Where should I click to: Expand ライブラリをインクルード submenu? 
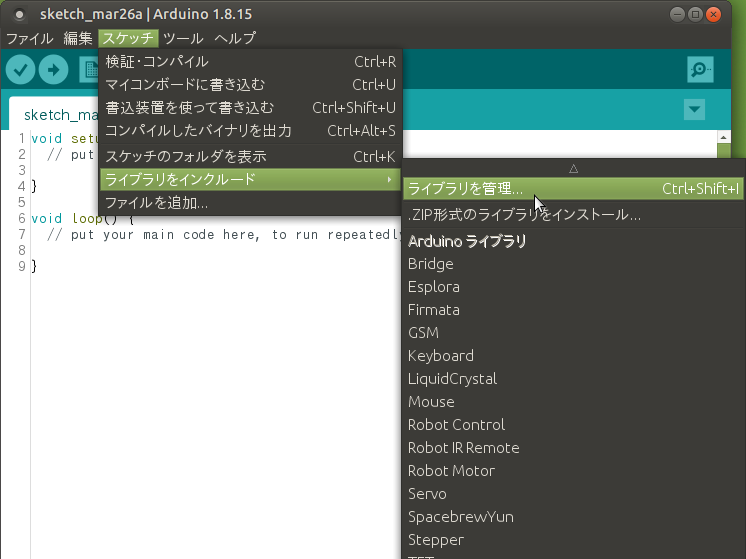click(250, 179)
